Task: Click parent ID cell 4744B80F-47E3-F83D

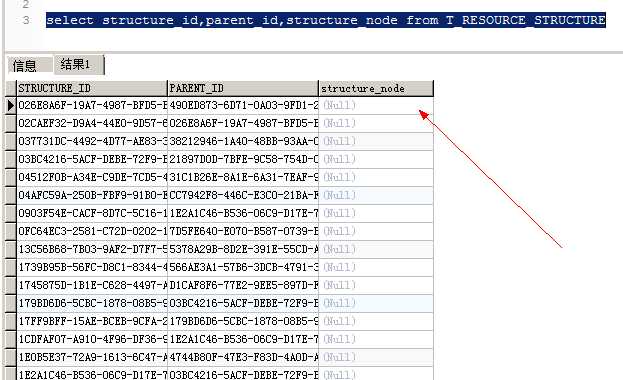Action: [243, 357]
